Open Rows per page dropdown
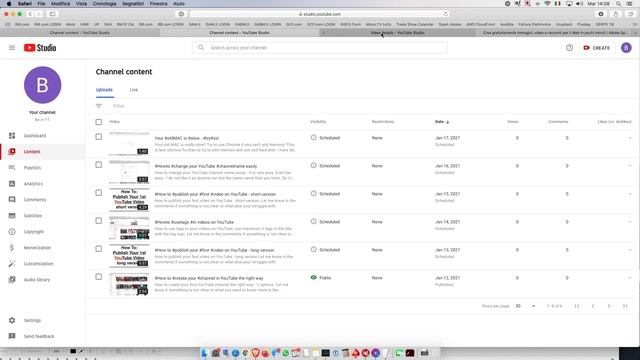Screen dimensions: 640x360 click(525, 306)
